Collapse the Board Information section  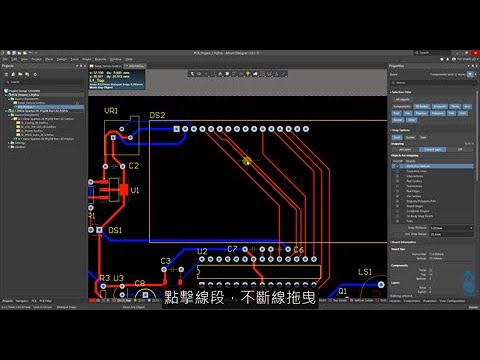pyautogui.click(x=391, y=242)
